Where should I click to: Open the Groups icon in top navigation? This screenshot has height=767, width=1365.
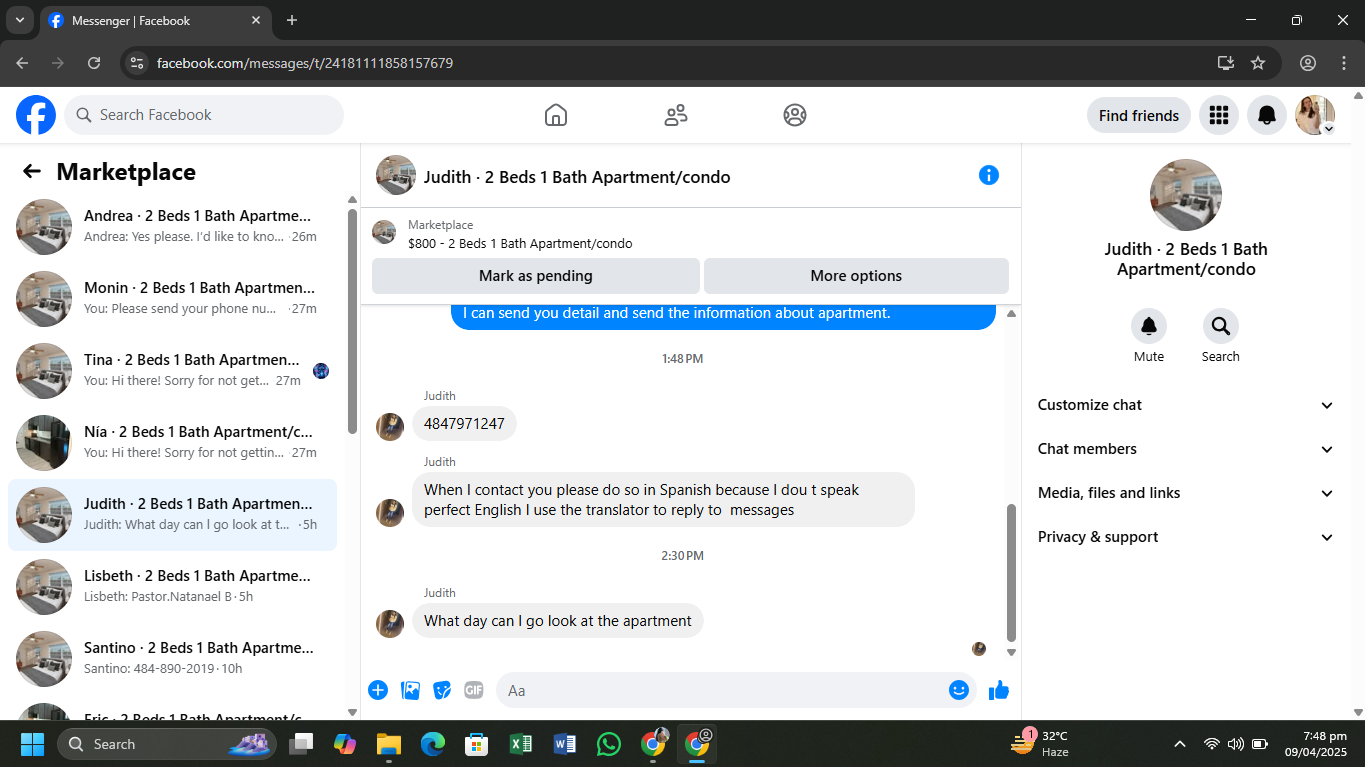coord(795,115)
